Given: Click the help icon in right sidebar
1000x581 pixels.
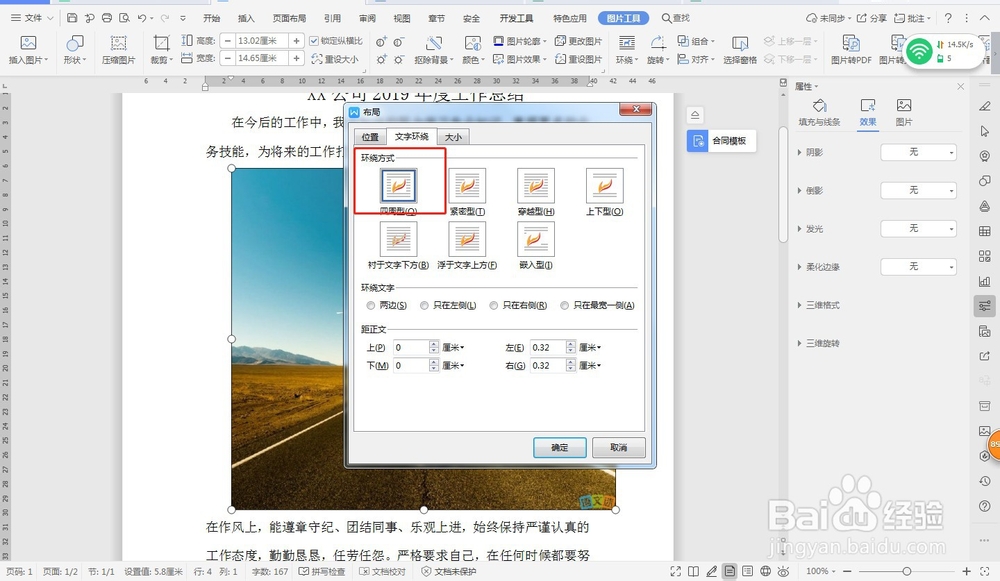Looking at the screenshot, I should 985,506.
